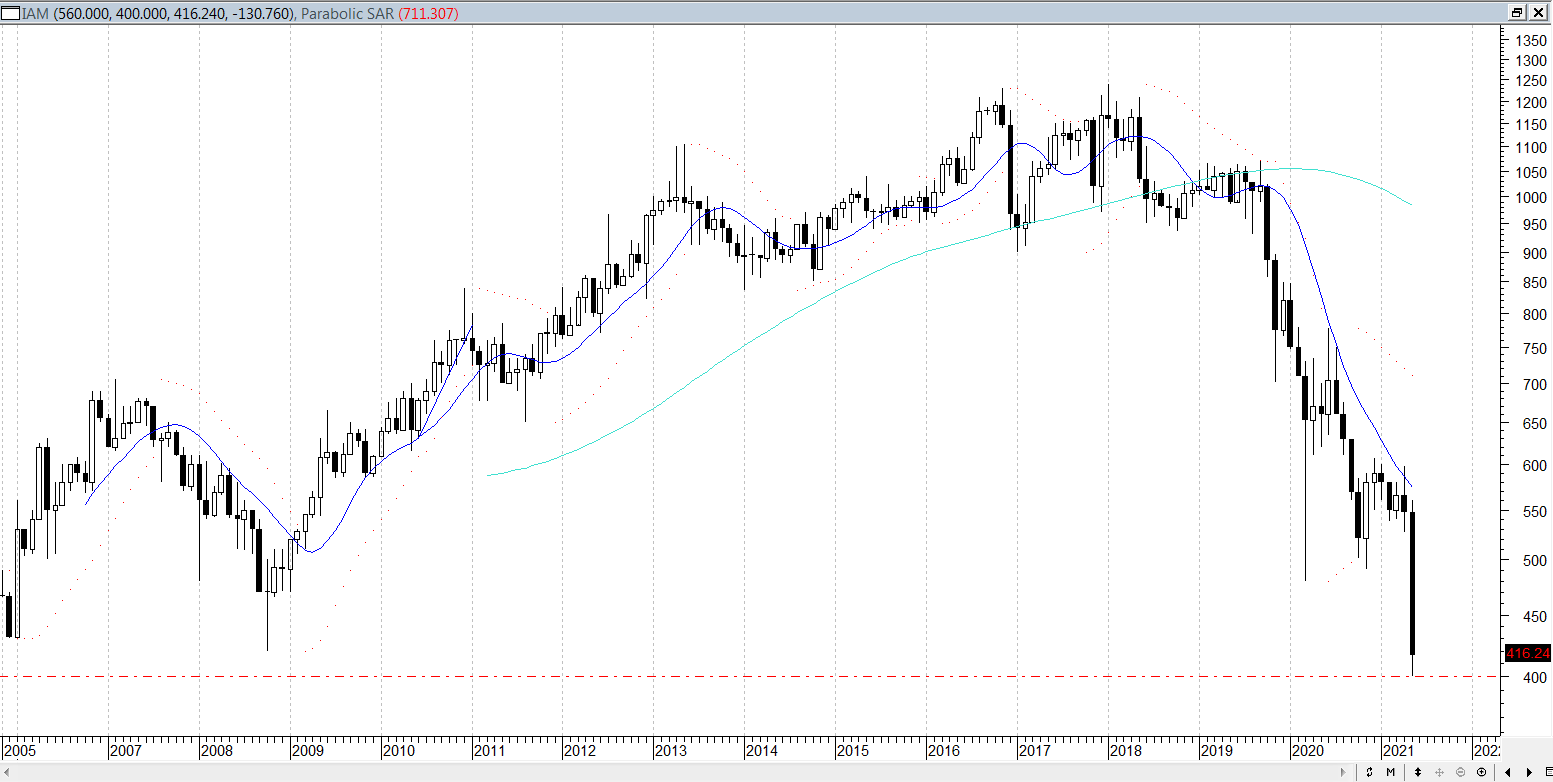
Task: Click the red 711.307 SAR value
Action: coord(428,14)
